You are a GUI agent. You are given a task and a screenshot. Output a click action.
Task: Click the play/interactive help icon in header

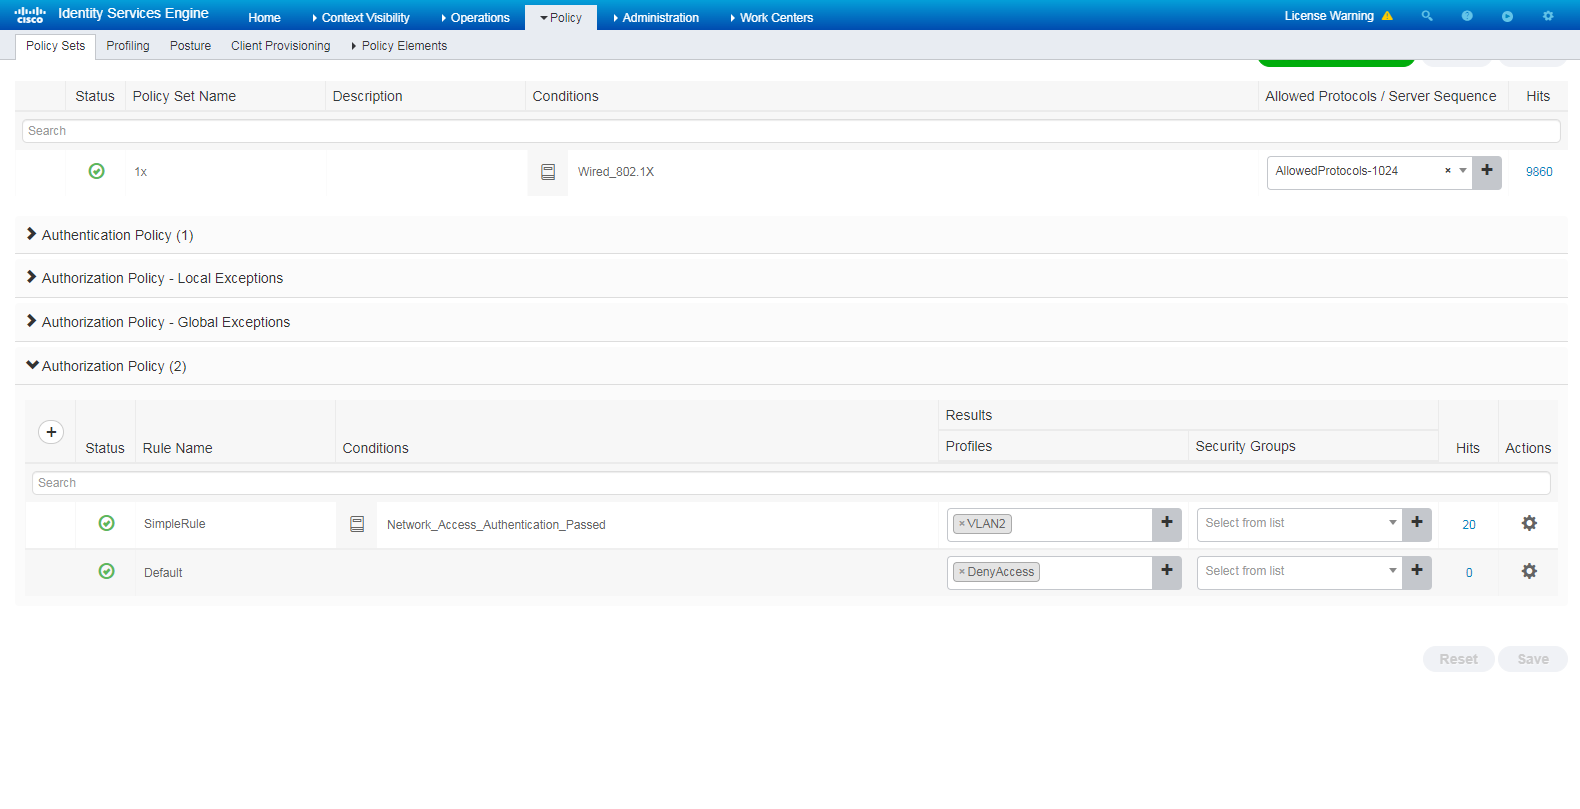(1507, 16)
